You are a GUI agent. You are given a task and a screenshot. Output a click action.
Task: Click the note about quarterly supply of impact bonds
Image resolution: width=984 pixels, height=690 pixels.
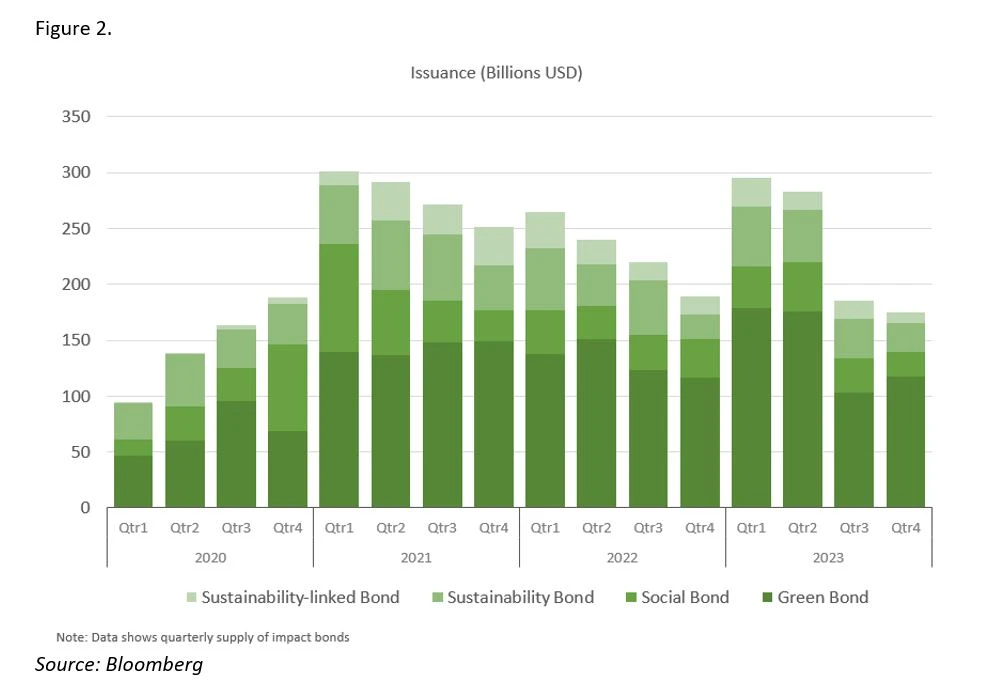coord(202,638)
